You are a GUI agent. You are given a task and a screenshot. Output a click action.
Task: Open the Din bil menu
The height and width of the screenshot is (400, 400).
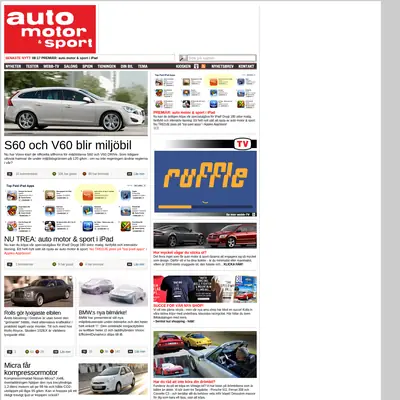[127, 66]
